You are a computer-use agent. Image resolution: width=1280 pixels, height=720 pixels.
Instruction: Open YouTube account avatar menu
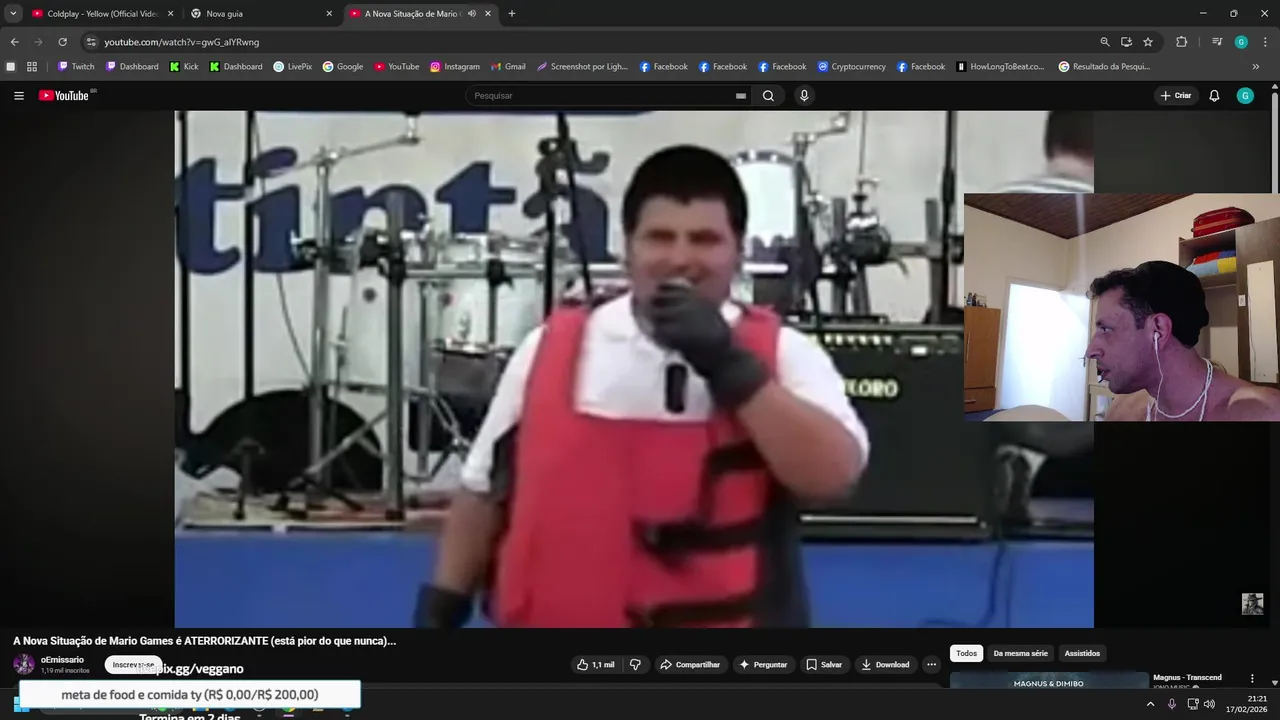1245,96
